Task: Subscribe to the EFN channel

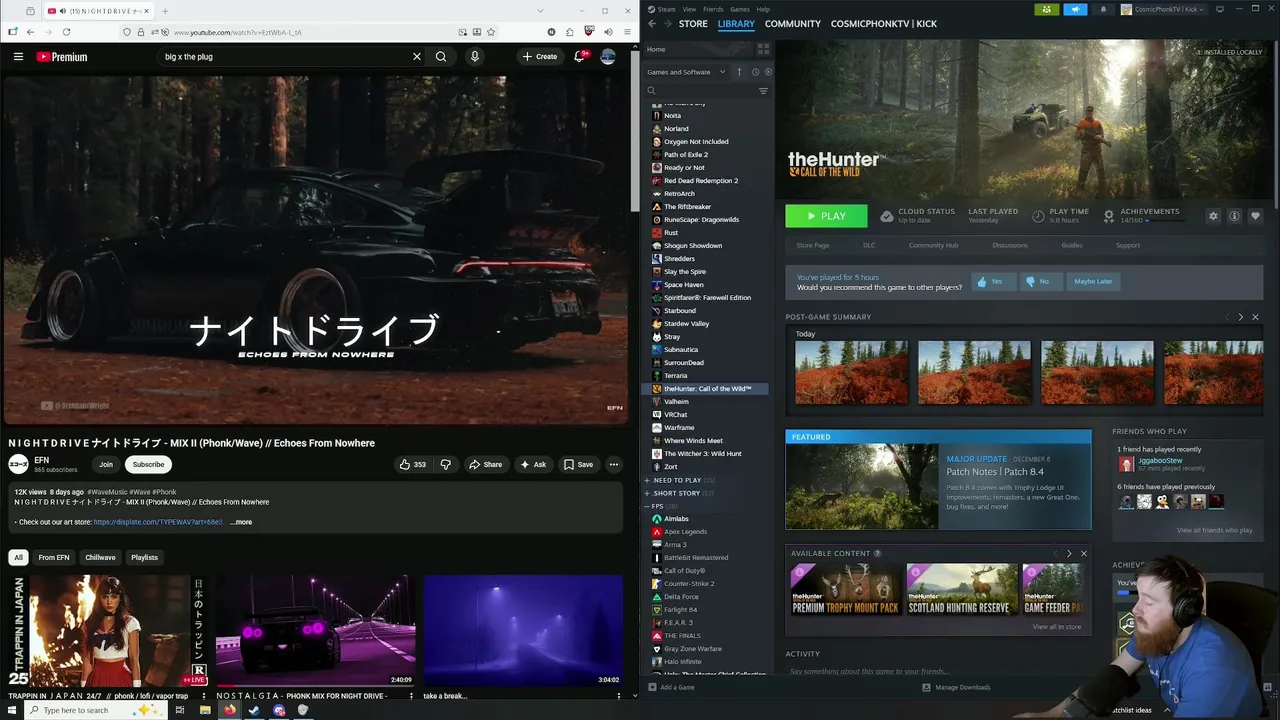Action: click(148, 464)
